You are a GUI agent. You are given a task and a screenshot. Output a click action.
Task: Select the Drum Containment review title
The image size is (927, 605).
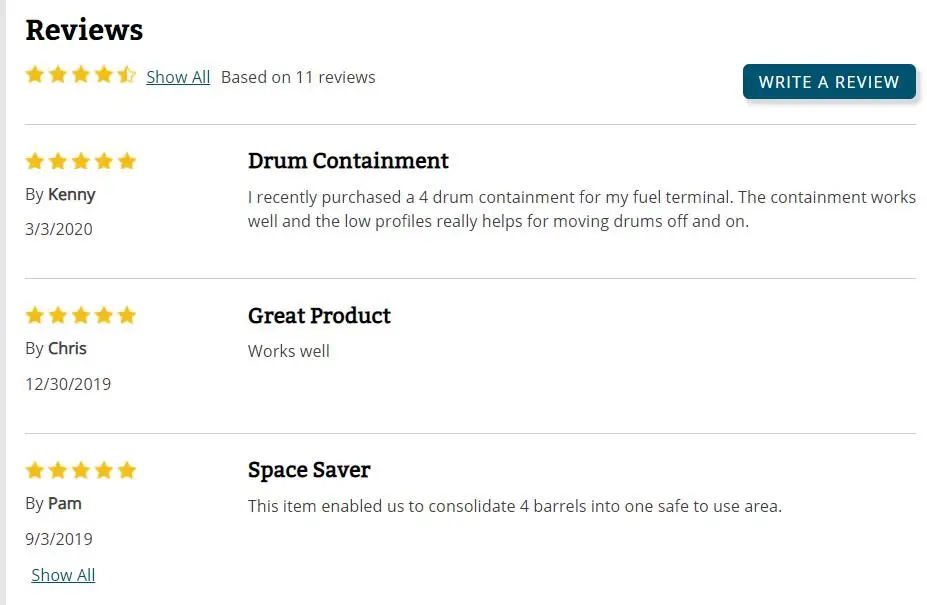[348, 161]
